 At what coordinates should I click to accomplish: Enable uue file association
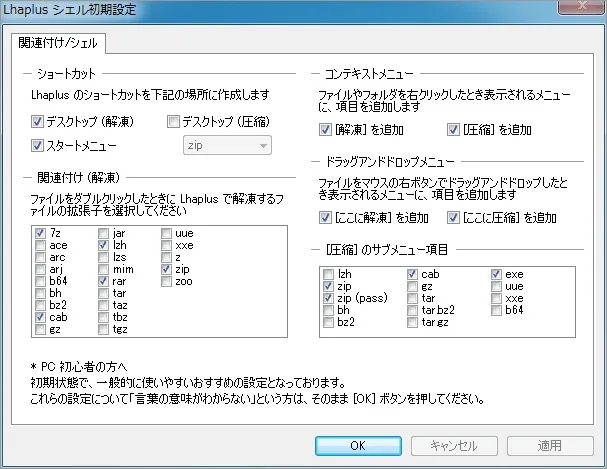166,233
